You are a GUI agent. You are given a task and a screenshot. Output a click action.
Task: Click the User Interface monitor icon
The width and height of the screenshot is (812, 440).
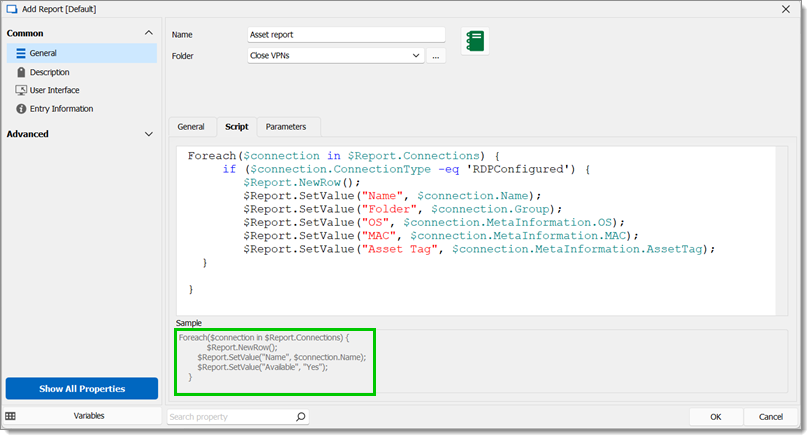click(21, 90)
